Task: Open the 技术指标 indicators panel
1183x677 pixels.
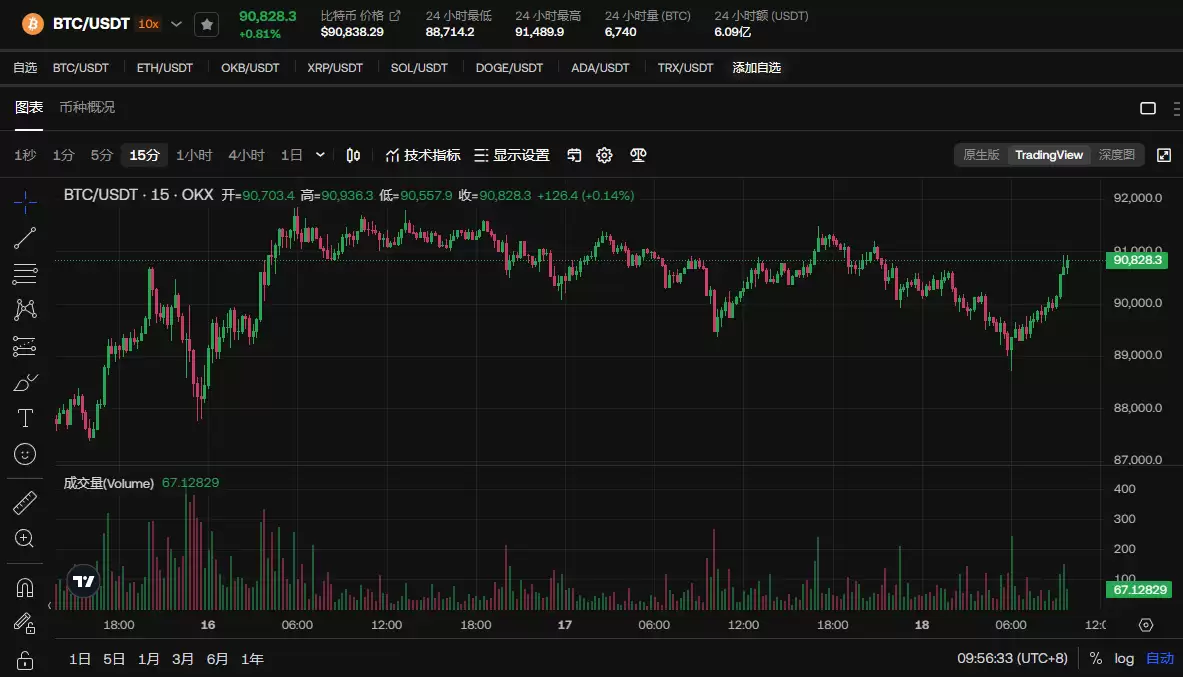Action: (x=424, y=155)
